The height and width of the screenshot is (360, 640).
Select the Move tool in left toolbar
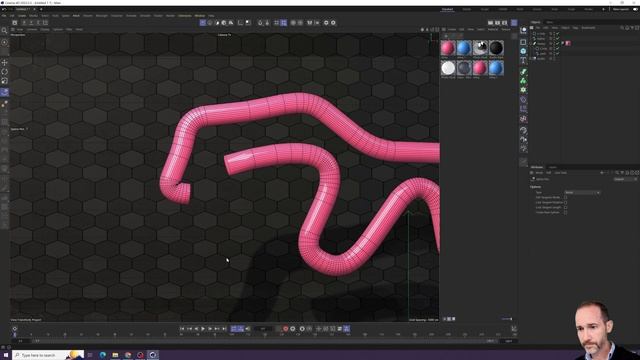tap(4, 62)
